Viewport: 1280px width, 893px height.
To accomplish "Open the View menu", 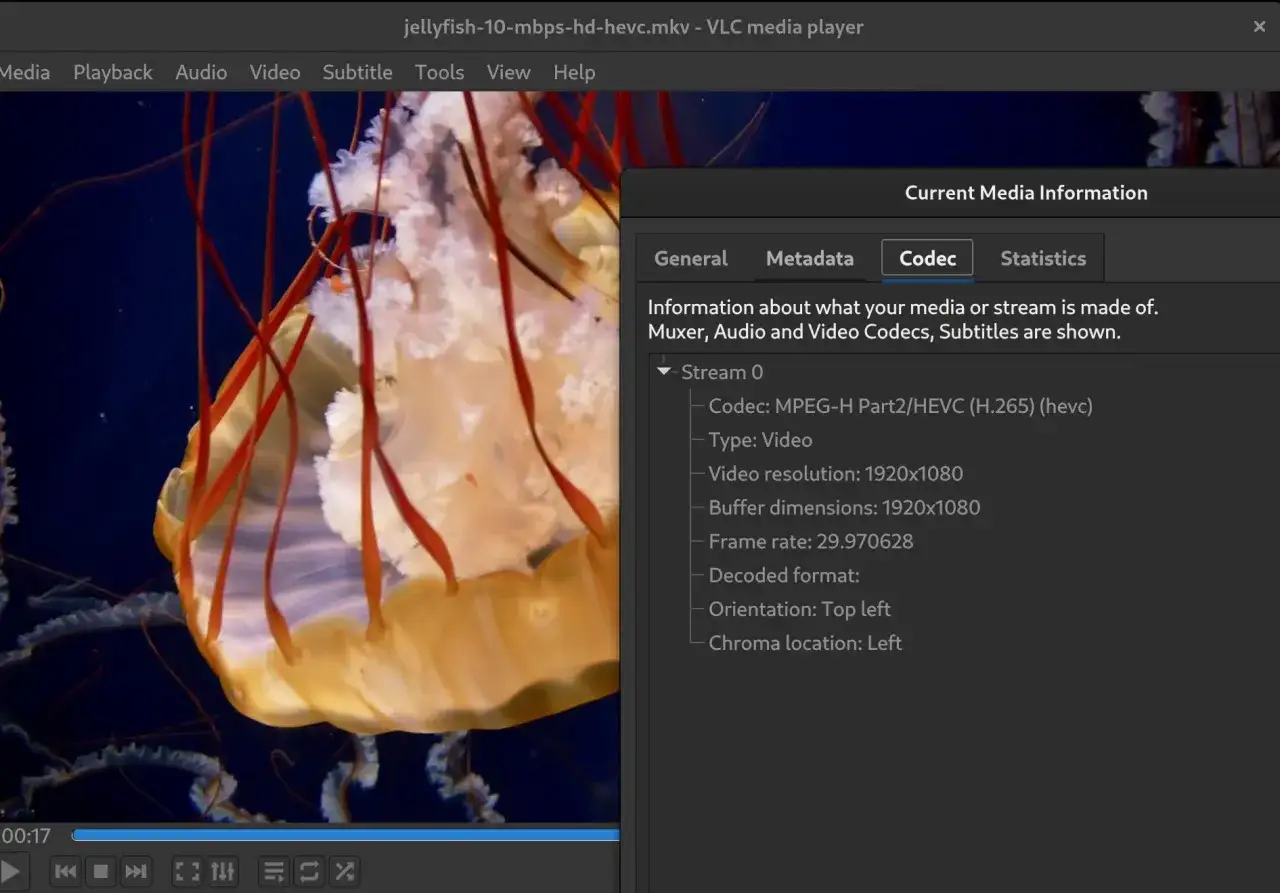I will (508, 72).
